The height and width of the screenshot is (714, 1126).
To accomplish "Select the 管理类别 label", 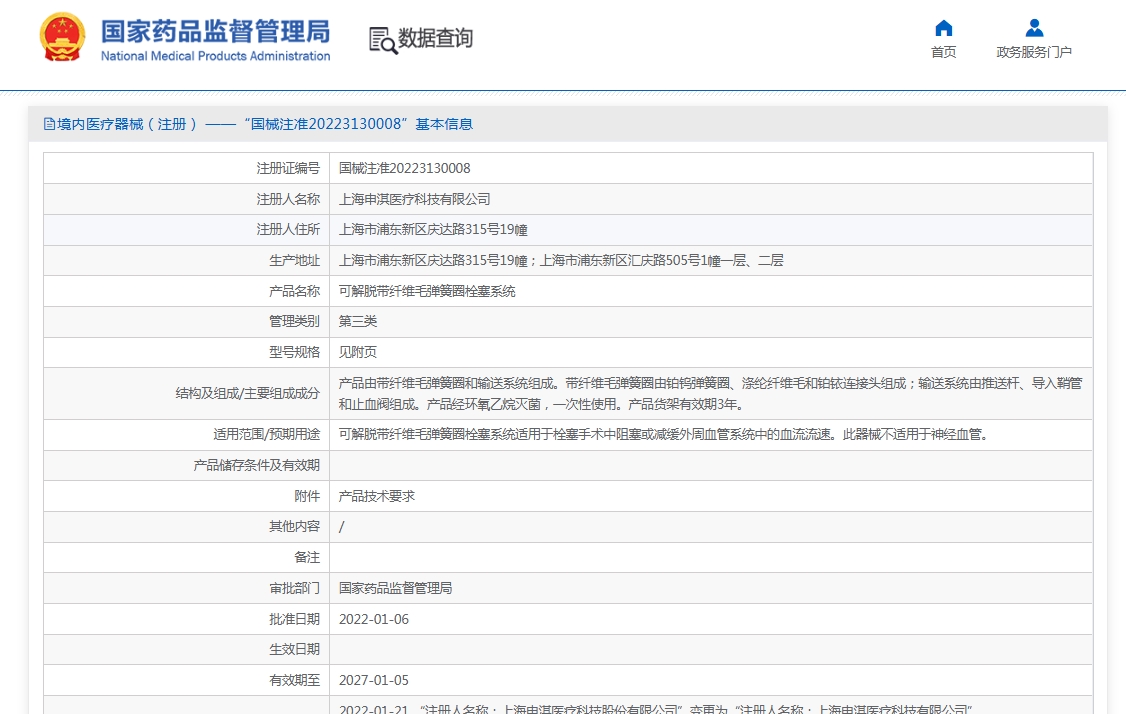I will coord(294,321).
